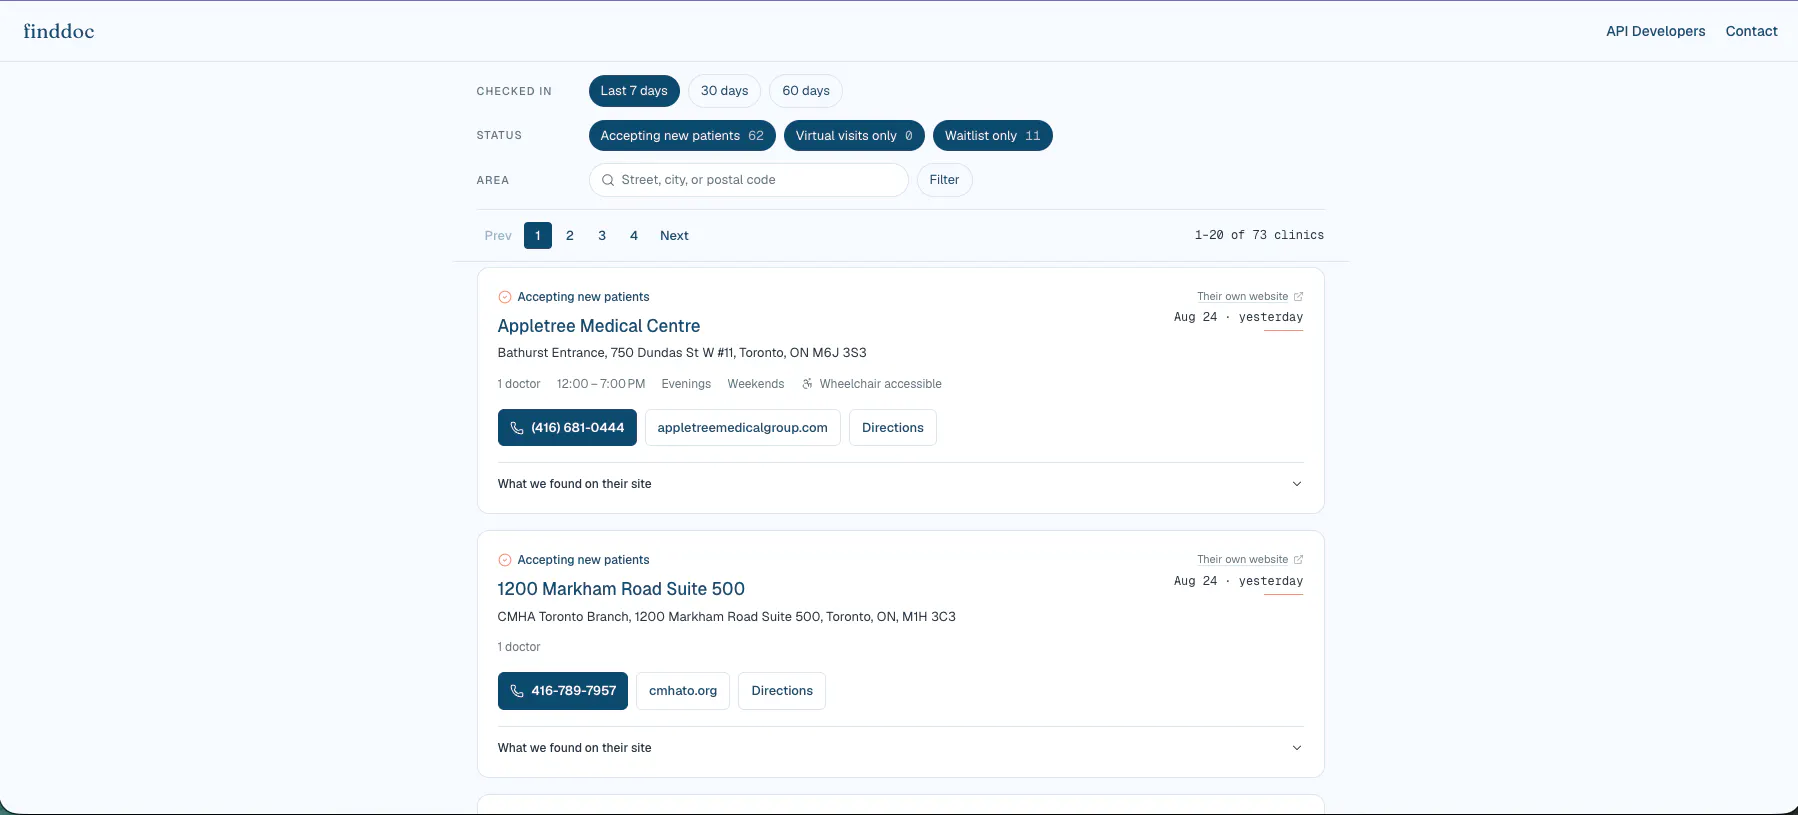Click the status icon on Appletree Medical Centre card

tap(505, 297)
